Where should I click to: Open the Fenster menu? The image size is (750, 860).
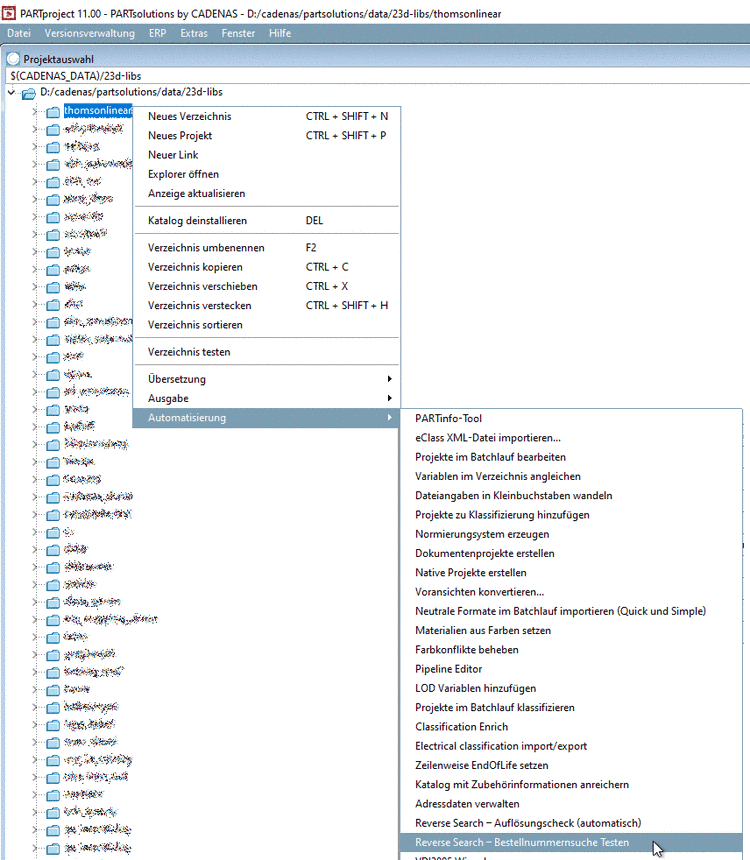click(x=238, y=33)
